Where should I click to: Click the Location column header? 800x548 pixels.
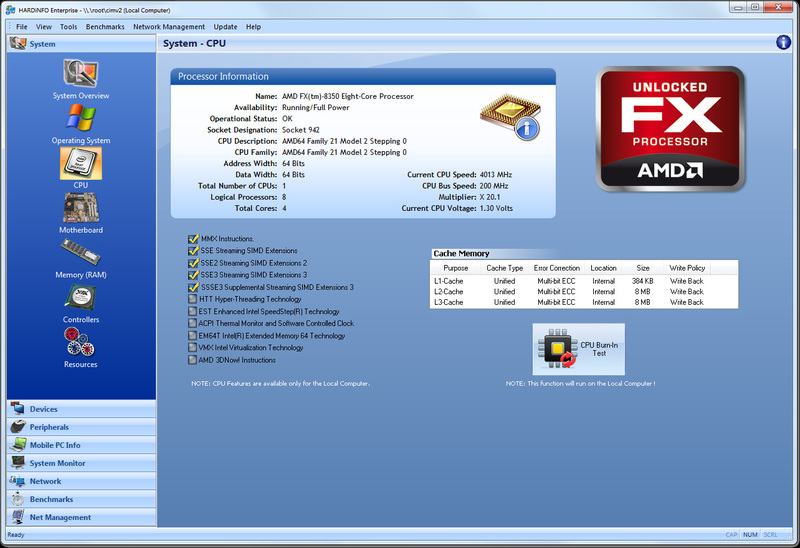pyautogui.click(x=604, y=268)
